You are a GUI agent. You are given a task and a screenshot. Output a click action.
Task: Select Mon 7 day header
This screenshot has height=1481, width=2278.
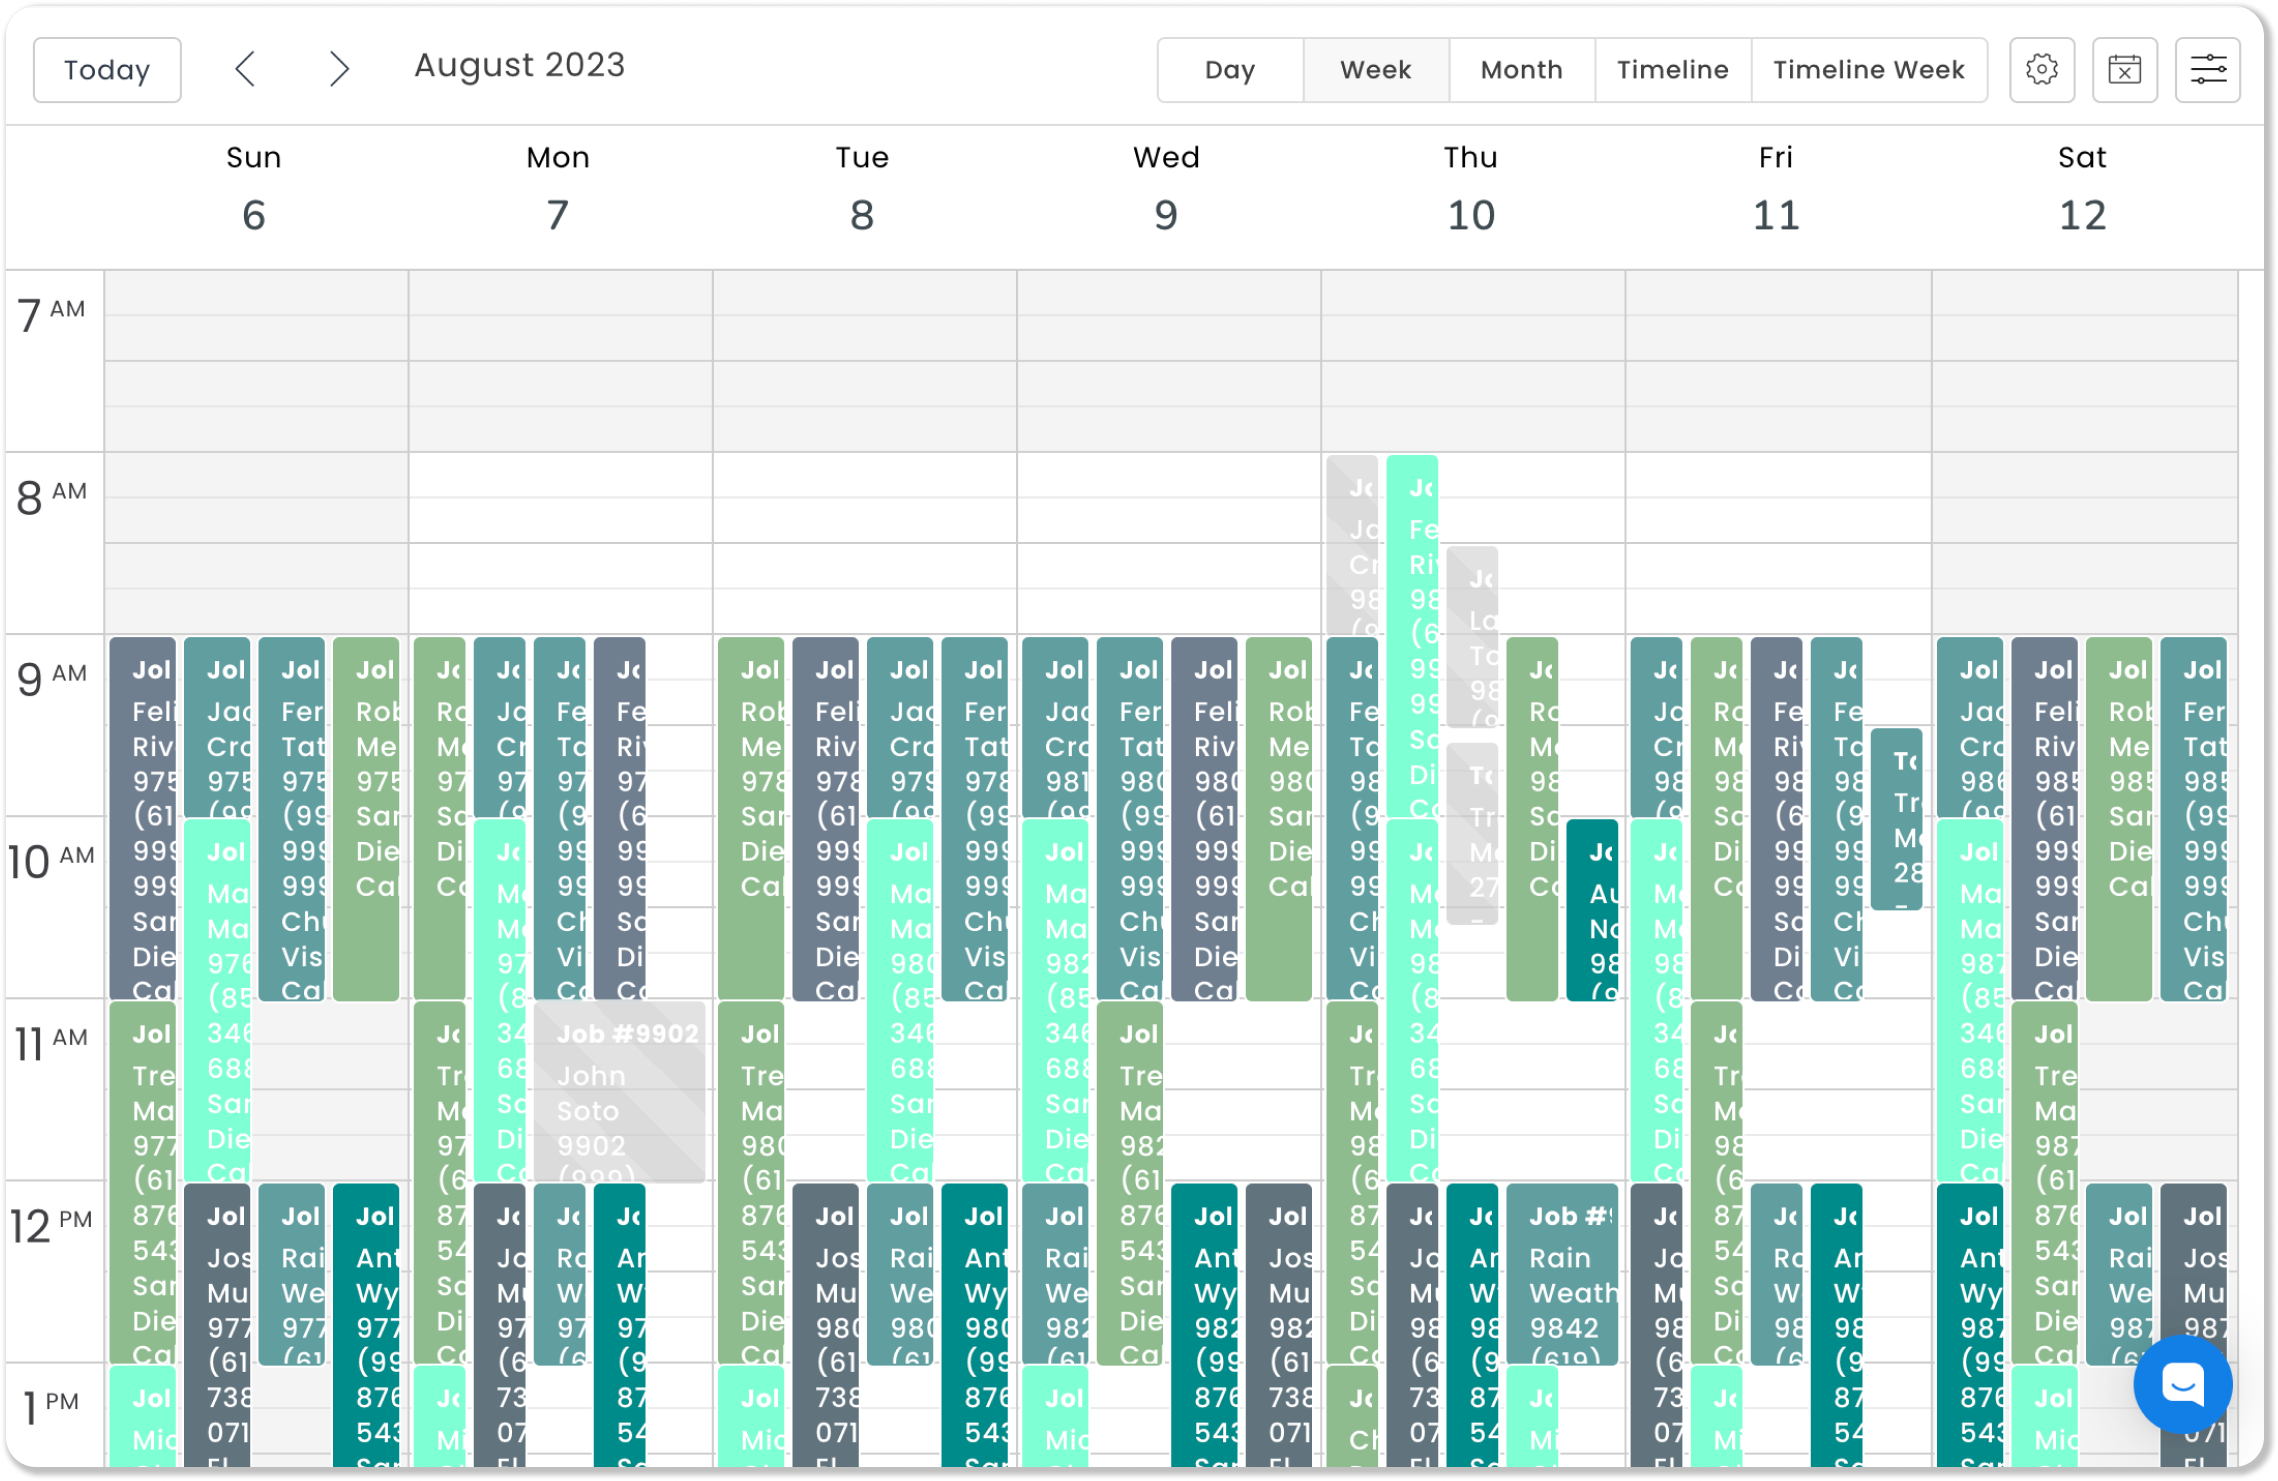(558, 190)
